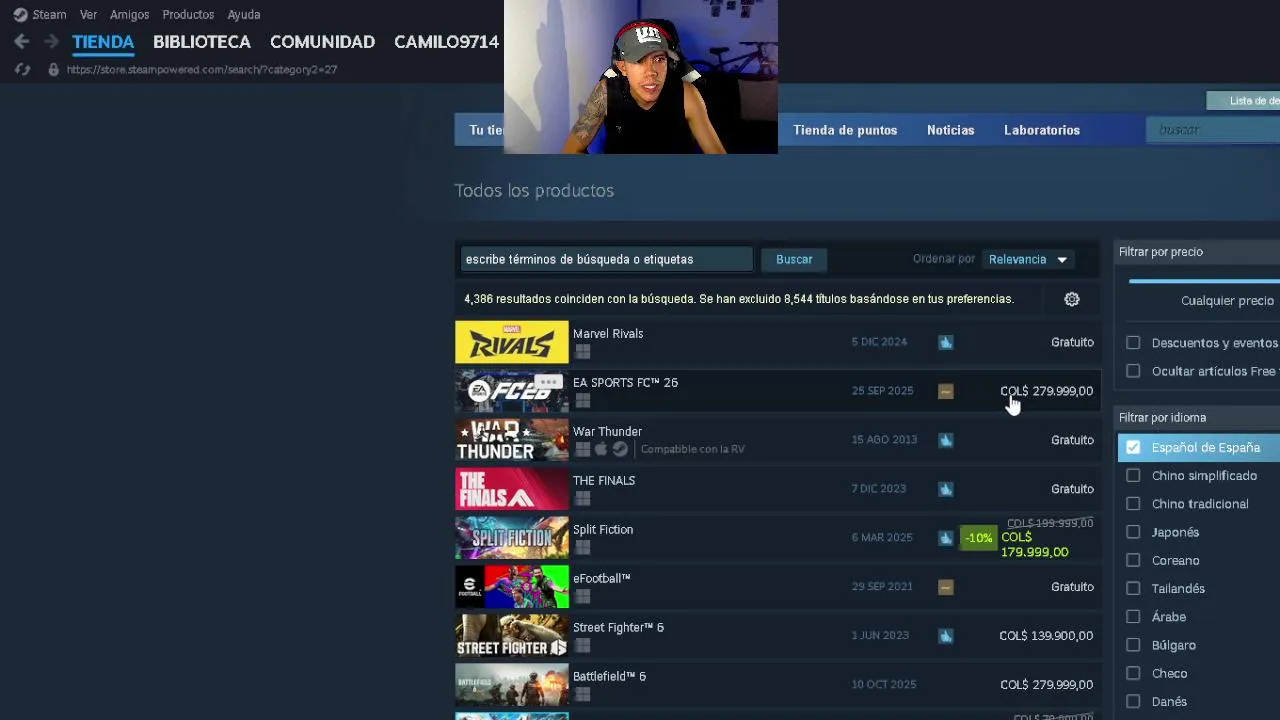Go forward with the right arrow
Image resolution: width=1280 pixels, height=720 pixels.
(x=50, y=42)
